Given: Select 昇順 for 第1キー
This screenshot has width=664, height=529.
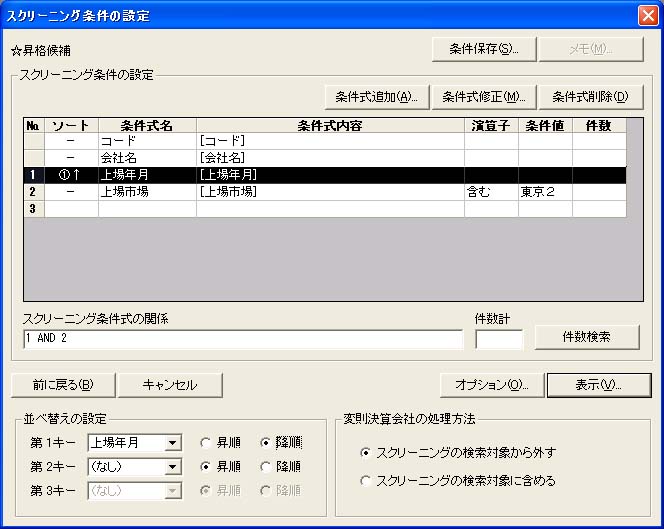Looking at the screenshot, I should pyautogui.click(x=205, y=443).
